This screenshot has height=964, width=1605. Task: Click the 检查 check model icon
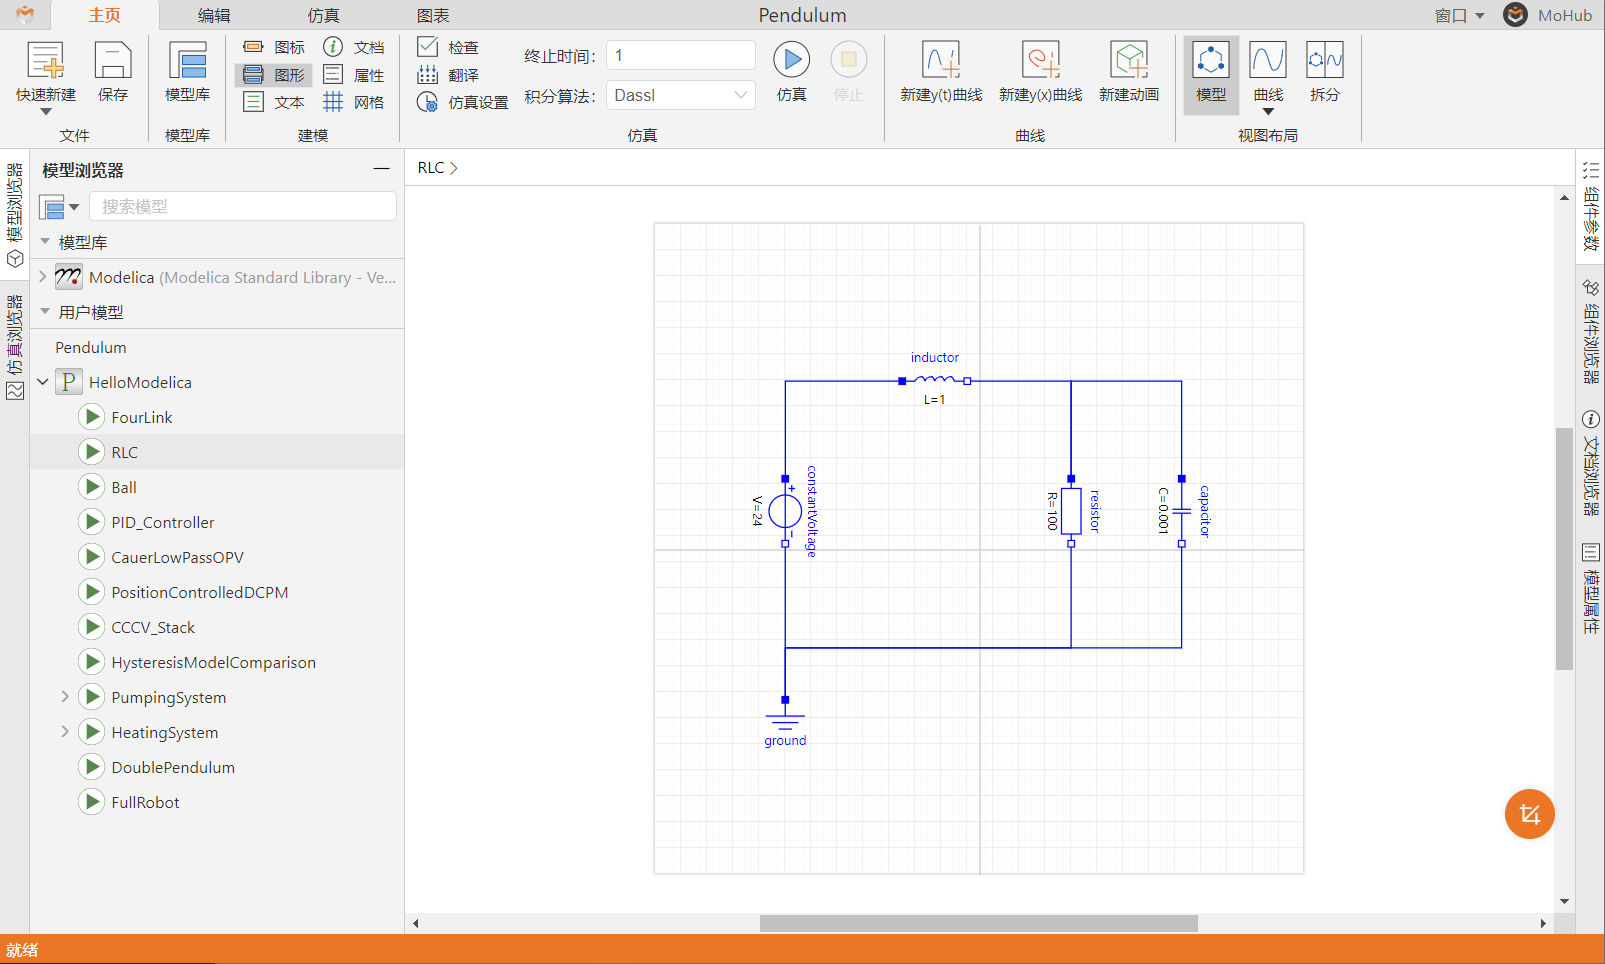pos(428,47)
